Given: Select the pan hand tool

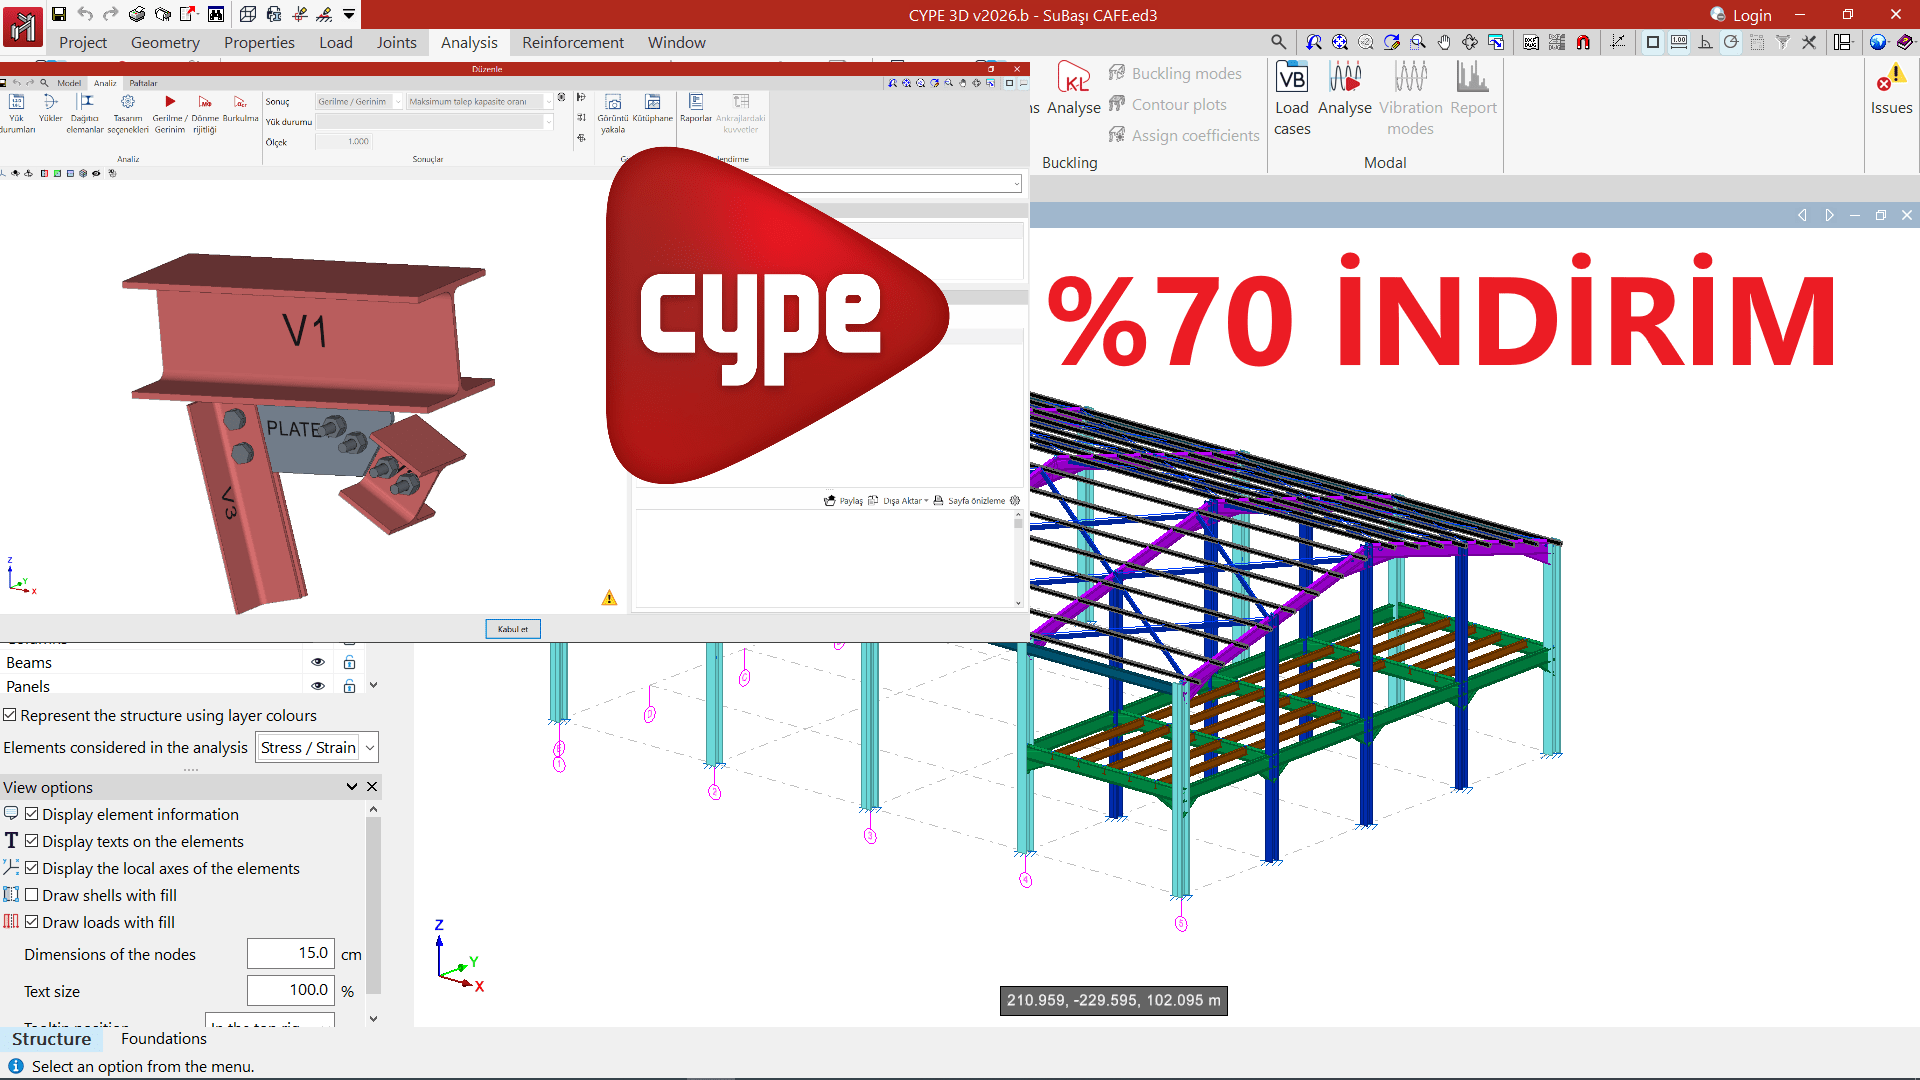Looking at the screenshot, I should (1444, 42).
